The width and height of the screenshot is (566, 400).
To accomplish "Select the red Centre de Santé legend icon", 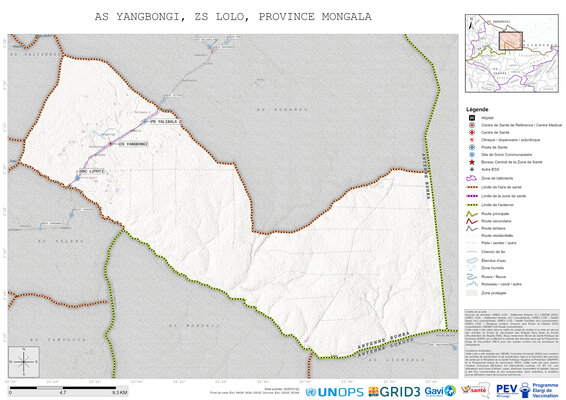I will pos(471,132).
